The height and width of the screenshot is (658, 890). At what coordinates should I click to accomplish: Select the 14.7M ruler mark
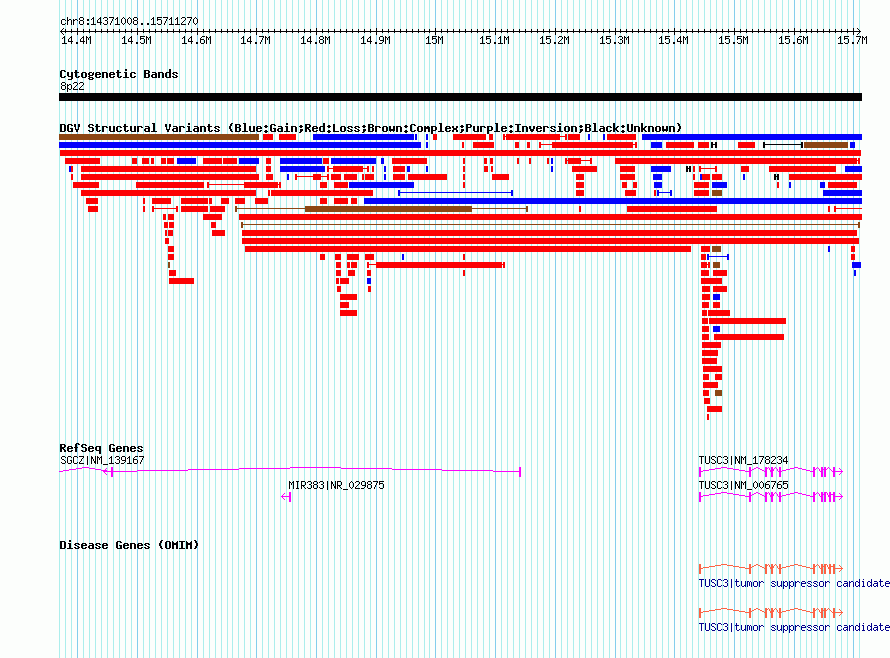(255, 40)
